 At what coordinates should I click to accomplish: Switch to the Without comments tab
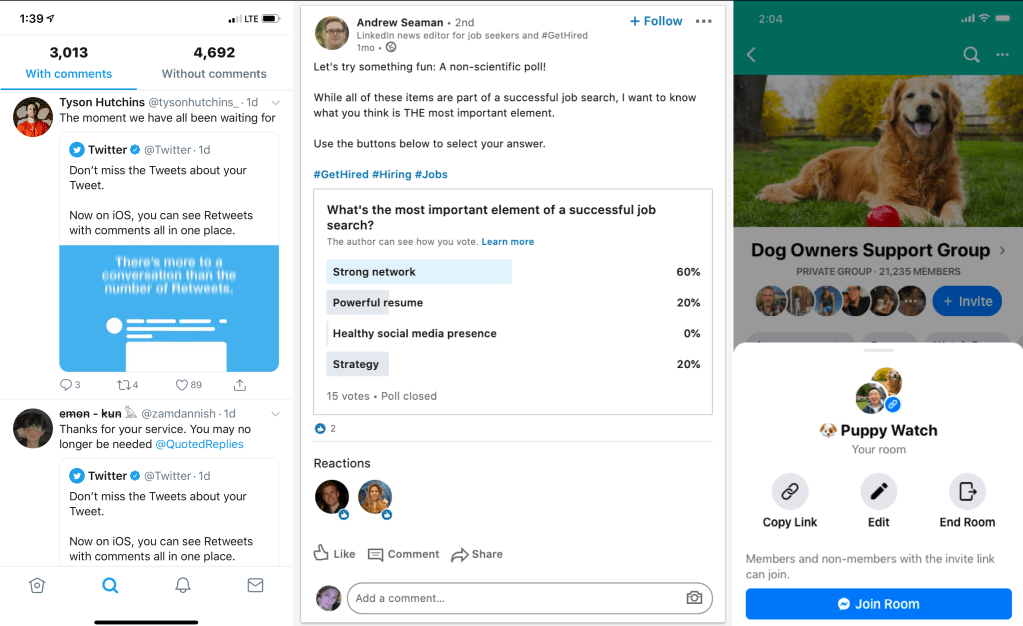tap(214, 73)
